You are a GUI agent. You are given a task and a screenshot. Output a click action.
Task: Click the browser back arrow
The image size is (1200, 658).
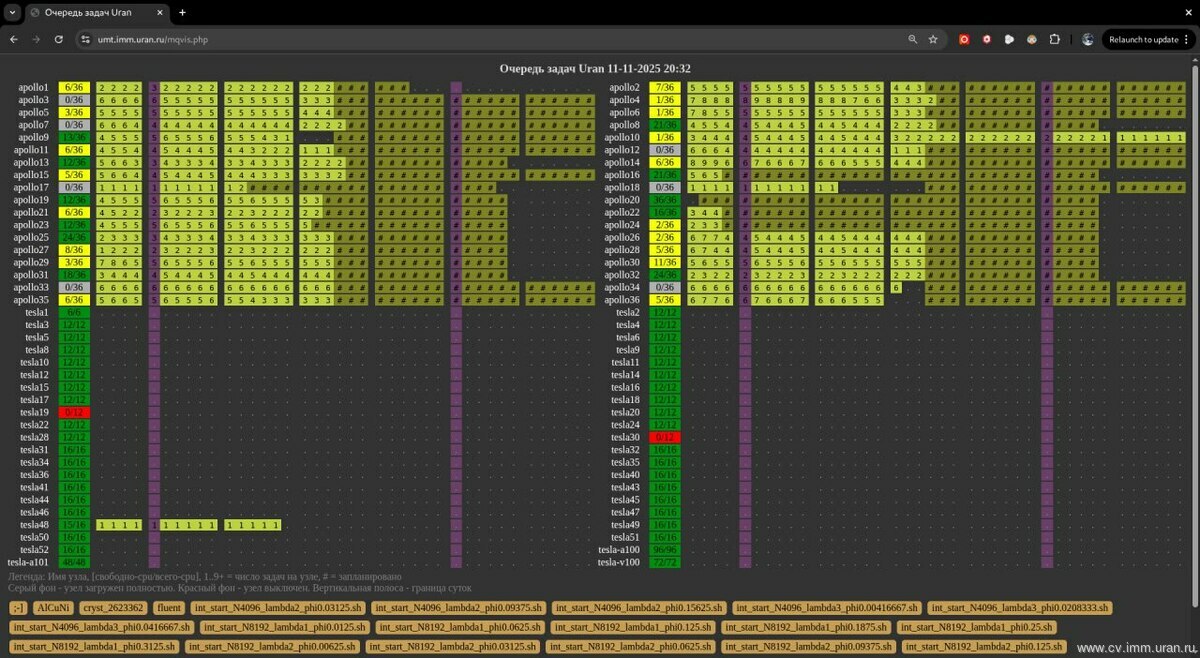tap(14, 39)
